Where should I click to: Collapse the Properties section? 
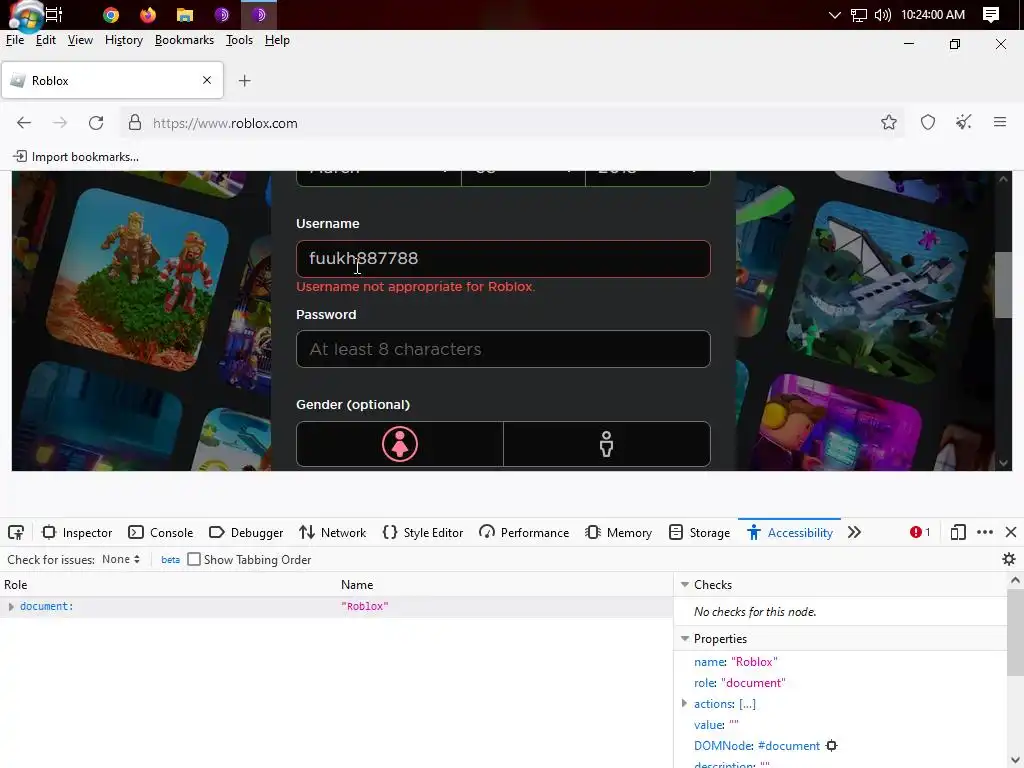(685, 639)
